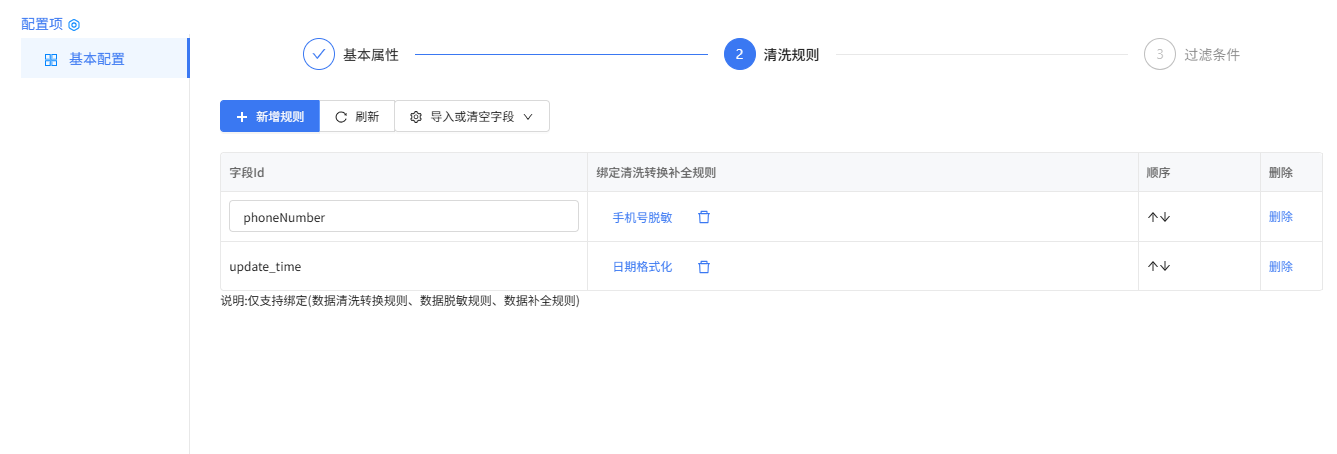
Task: Open the 日期格式化 rule link
Action: pos(642,267)
